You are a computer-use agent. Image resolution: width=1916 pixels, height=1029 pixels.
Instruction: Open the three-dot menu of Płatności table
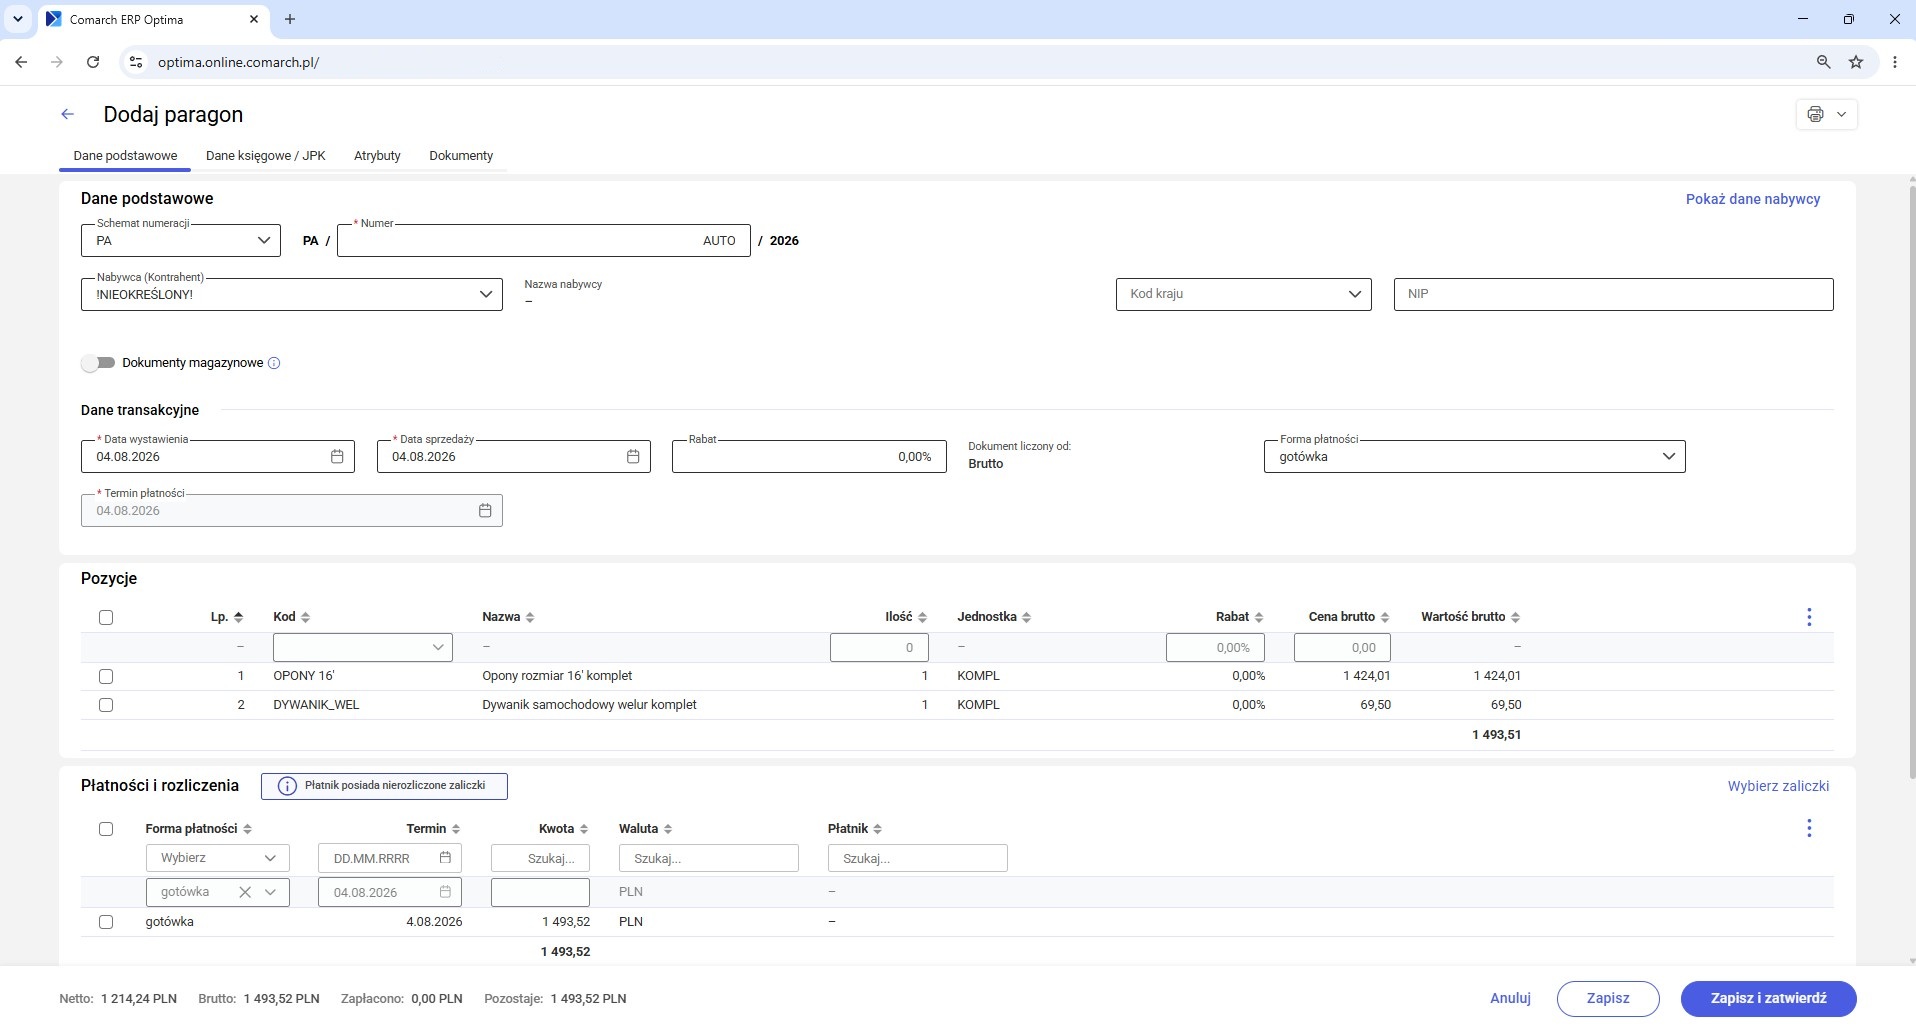[1809, 828]
